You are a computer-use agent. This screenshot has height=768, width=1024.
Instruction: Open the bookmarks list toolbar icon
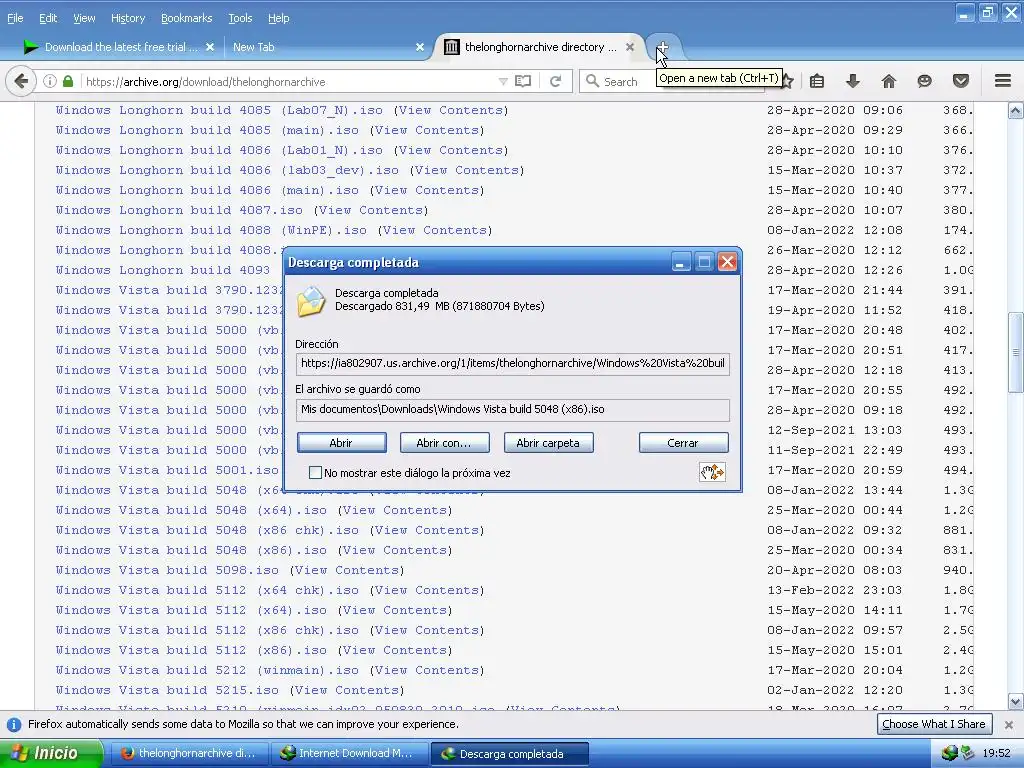[817, 81]
